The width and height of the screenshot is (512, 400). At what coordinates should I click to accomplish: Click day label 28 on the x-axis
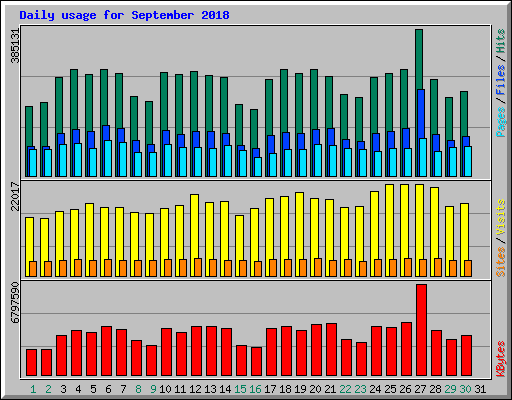(x=435, y=389)
